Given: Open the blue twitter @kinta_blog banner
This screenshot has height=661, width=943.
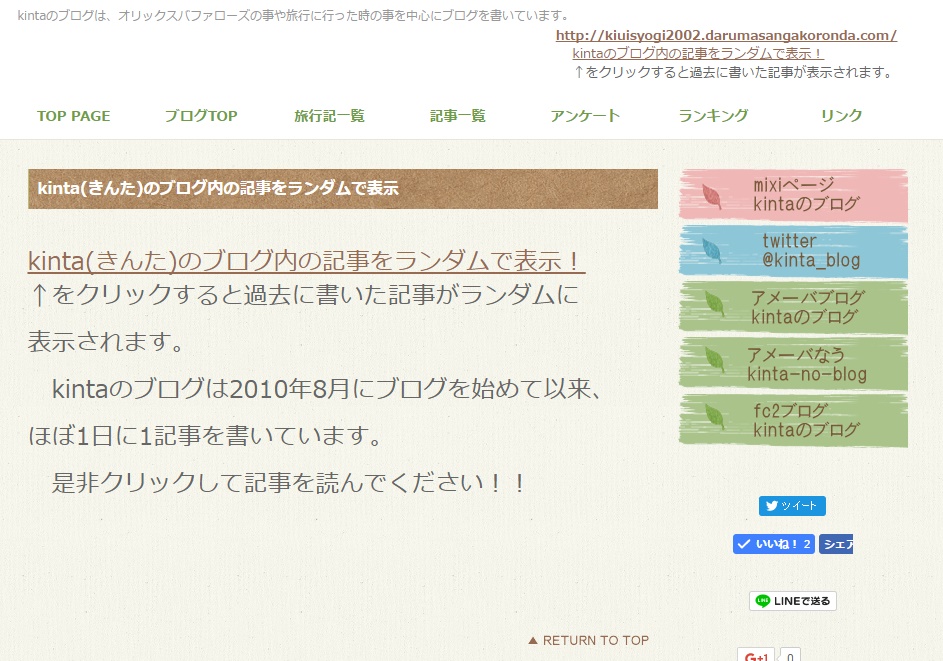Looking at the screenshot, I should [x=793, y=251].
